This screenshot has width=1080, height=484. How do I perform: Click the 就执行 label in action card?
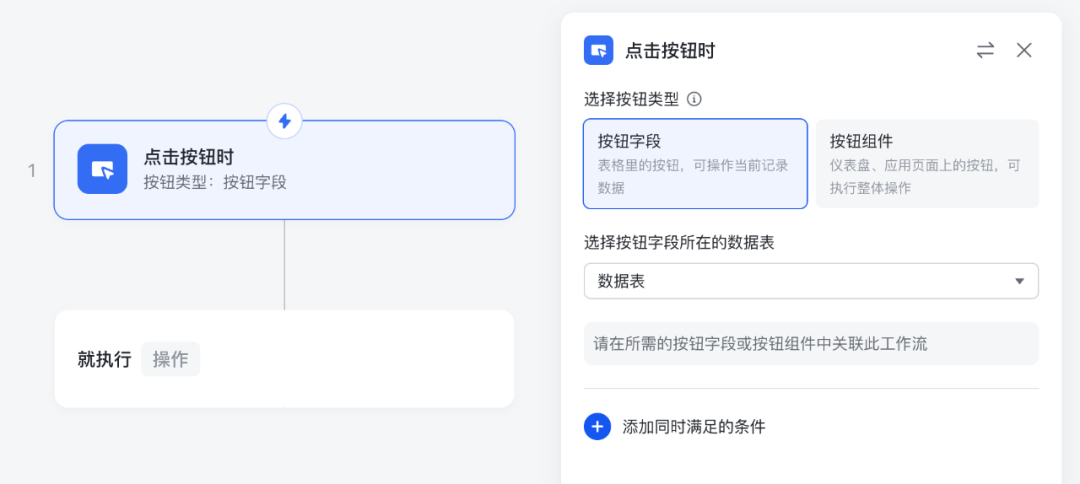pos(104,359)
